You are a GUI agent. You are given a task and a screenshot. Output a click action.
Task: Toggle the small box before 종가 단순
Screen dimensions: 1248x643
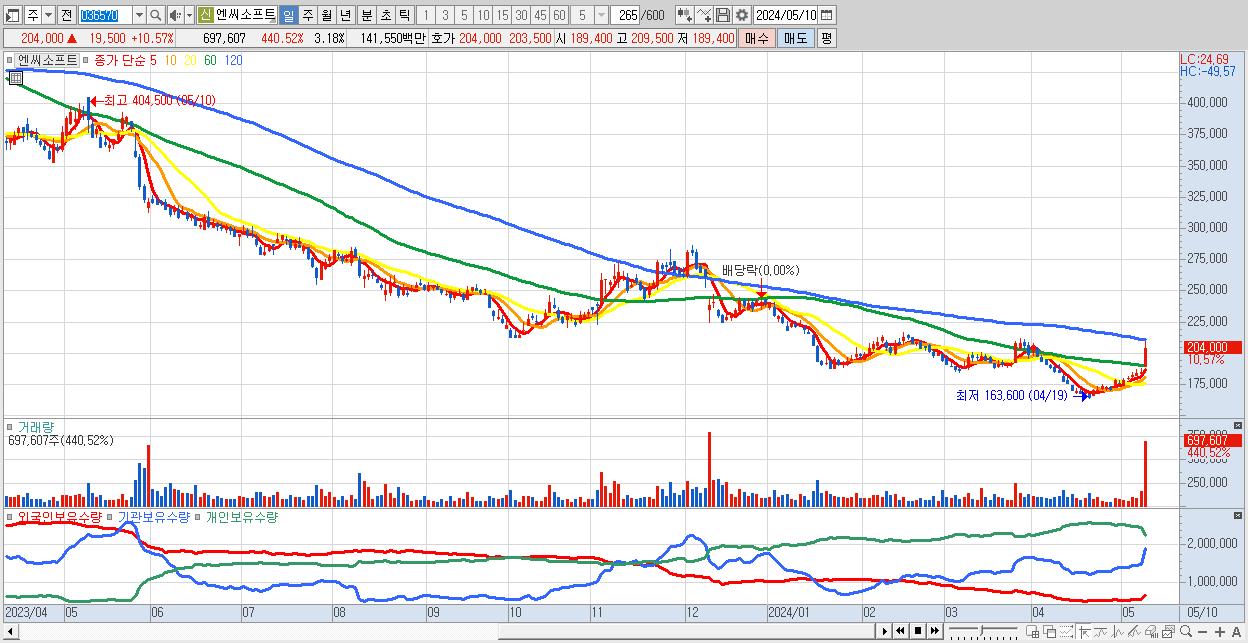(87, 60)
